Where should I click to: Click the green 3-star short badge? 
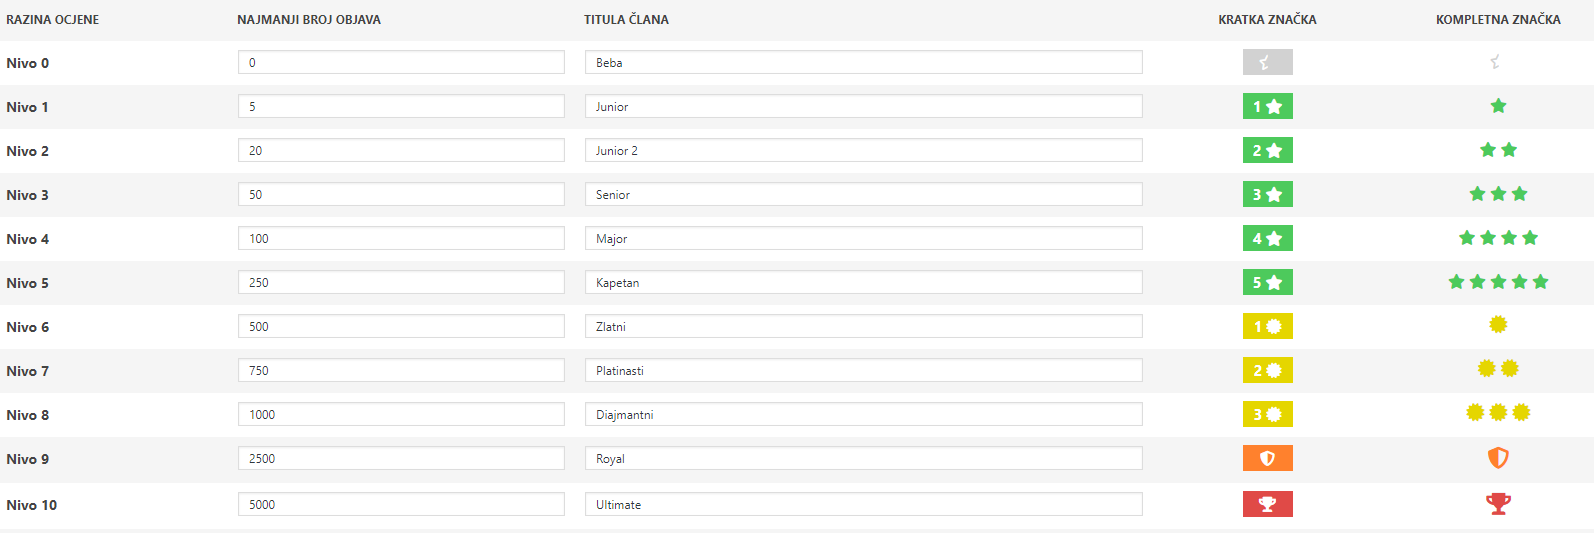1267,195
